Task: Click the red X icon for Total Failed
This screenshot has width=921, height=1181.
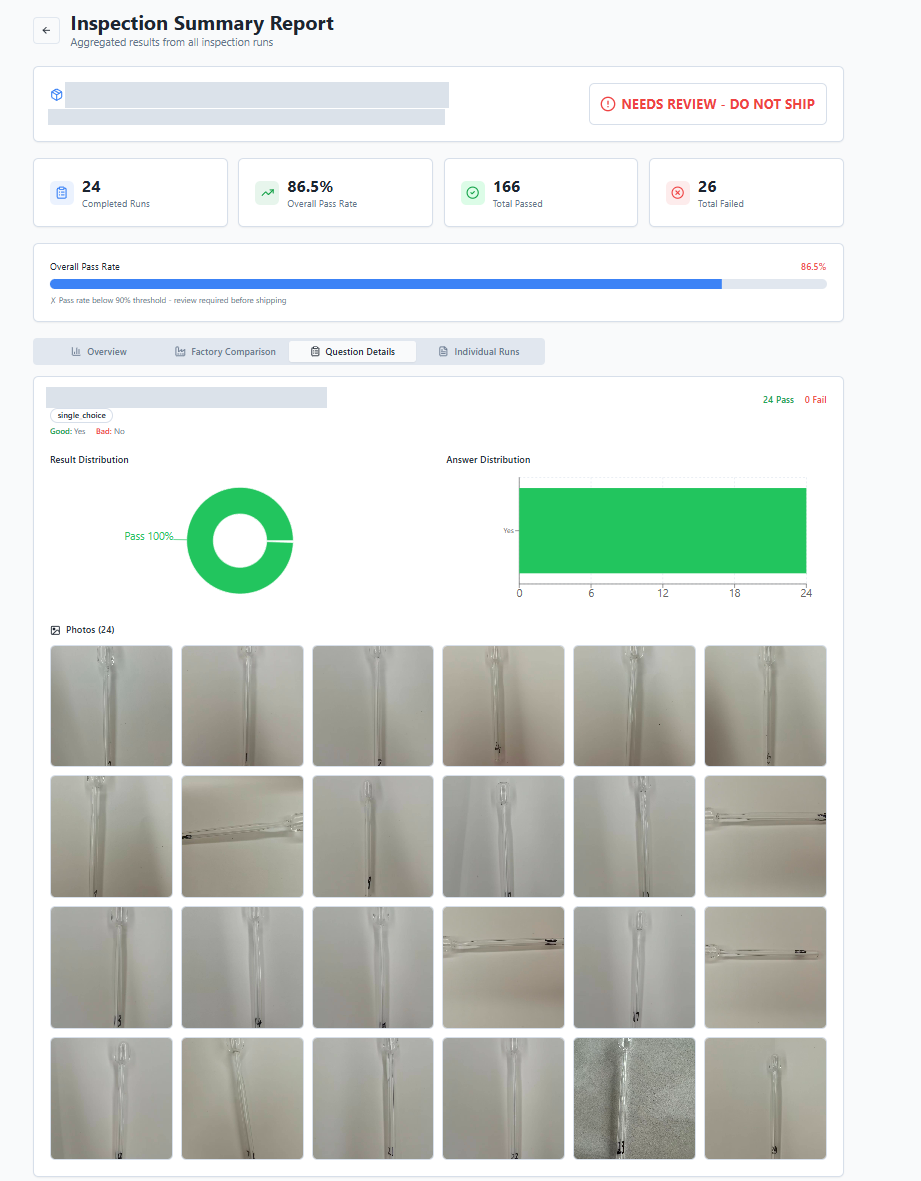Action: click(678, 193)
